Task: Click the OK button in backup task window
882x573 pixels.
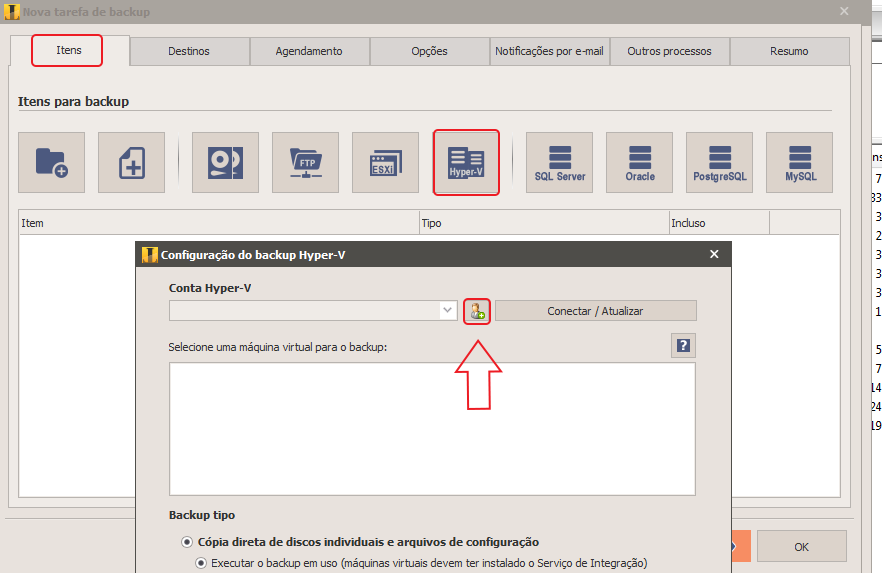Action: (x=802, y=547)
